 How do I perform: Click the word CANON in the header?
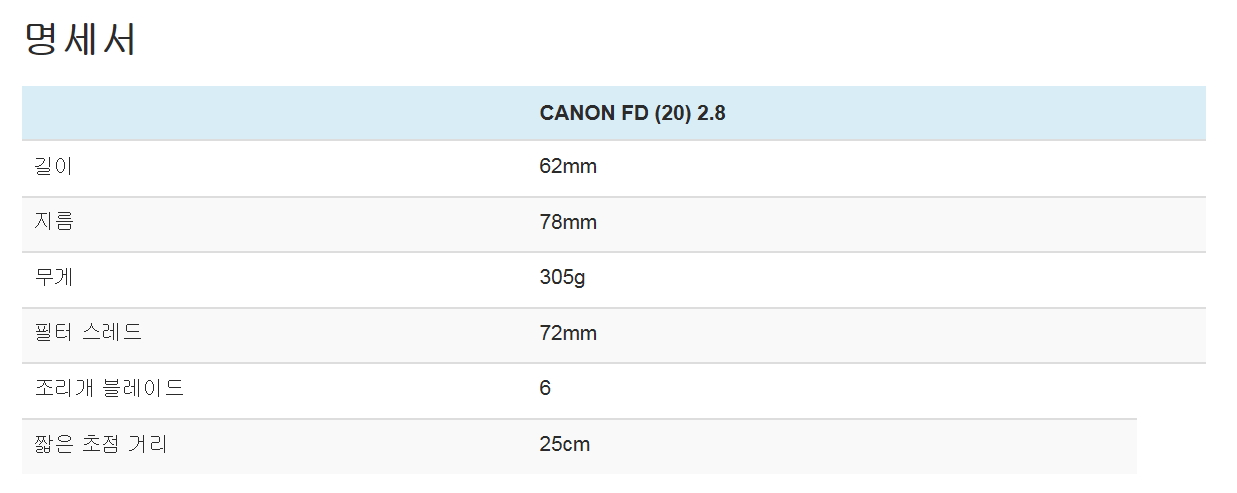573,113
